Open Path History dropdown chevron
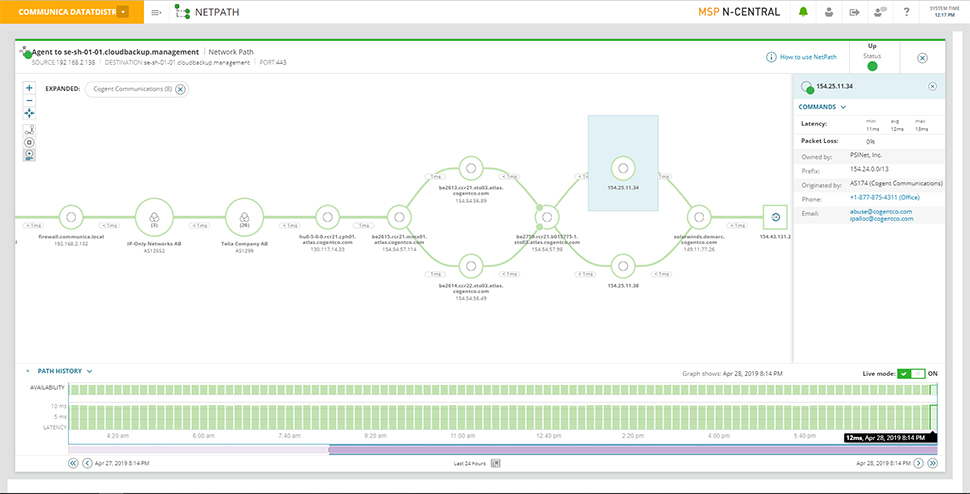Screen dimensions: 970x494 click(x=90, y=371)
